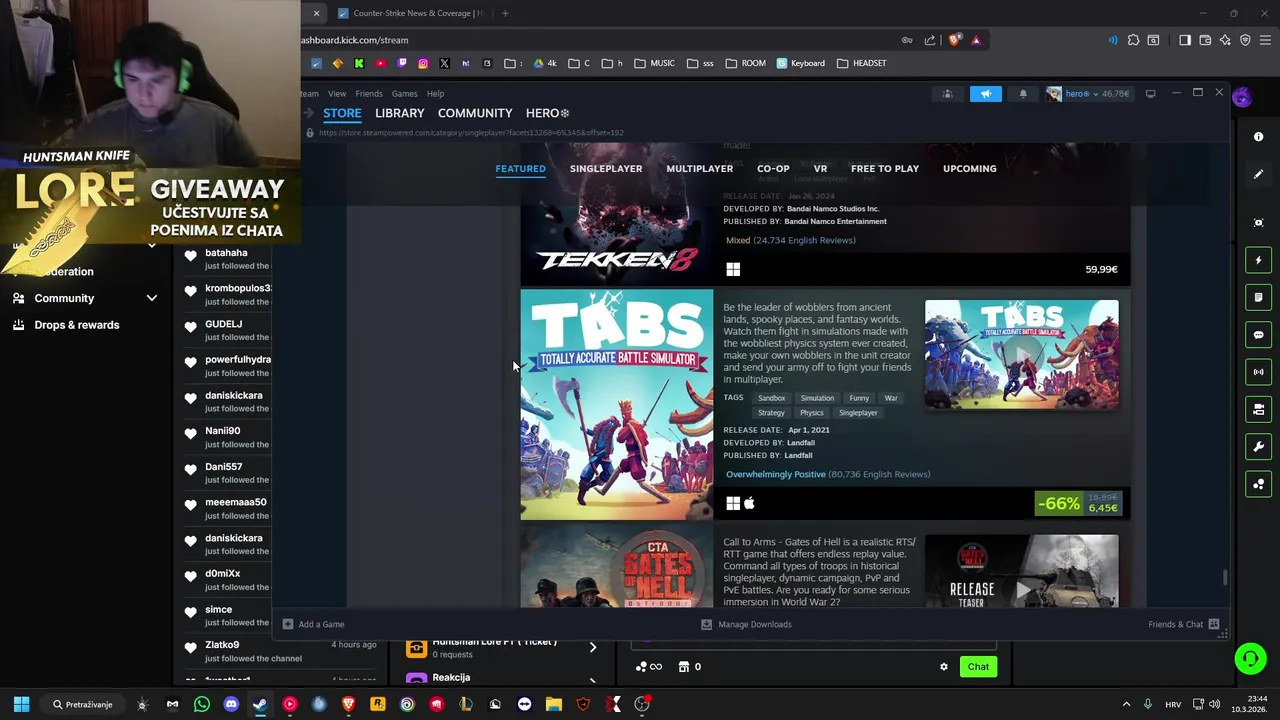The image size is (1280, 720).
Task: Open Steam announcements megaphone icon
Action: 985,93
